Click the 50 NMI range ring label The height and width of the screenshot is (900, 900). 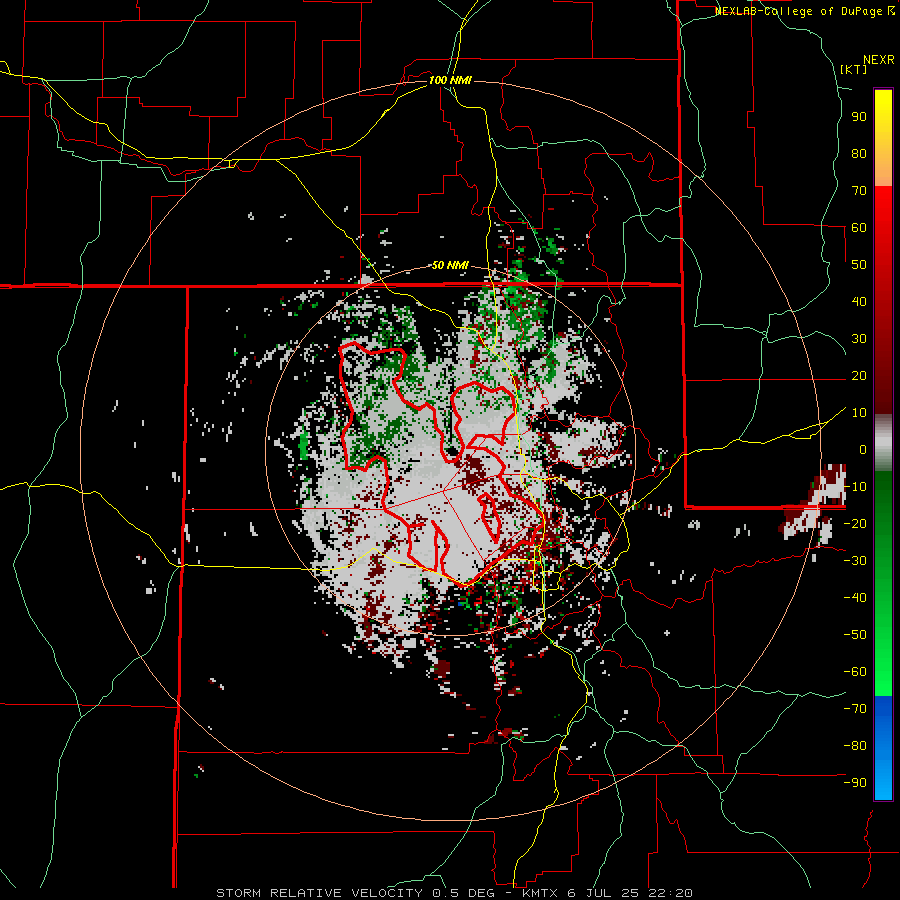(450, 265)
